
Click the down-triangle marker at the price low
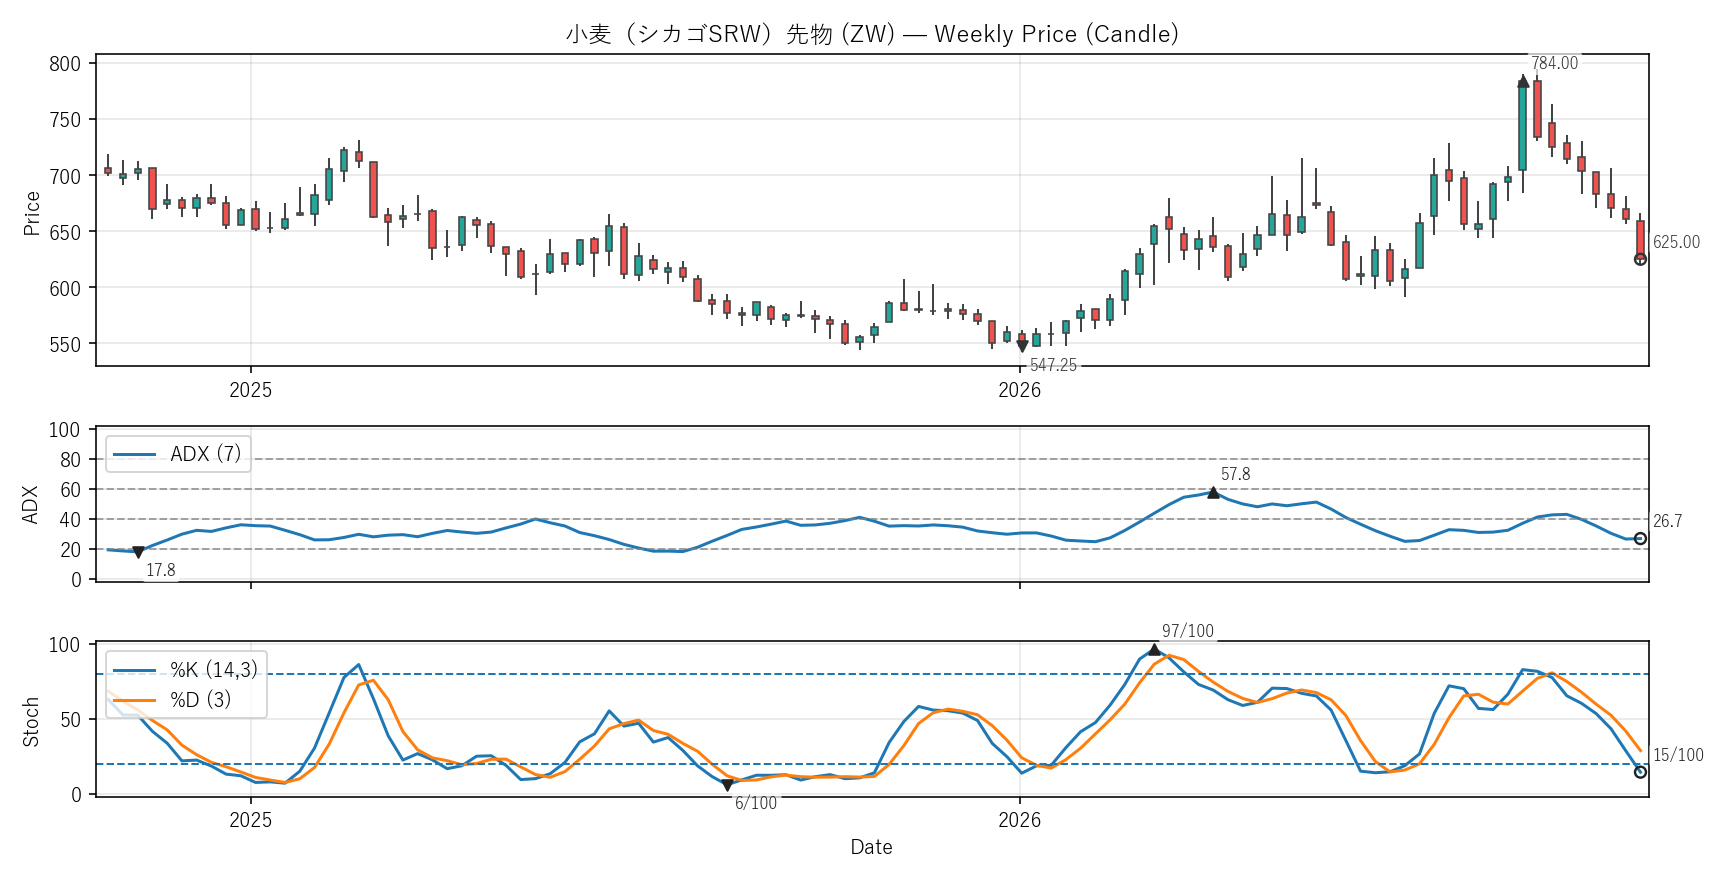pyautogui.click(x=1022, y=346)
